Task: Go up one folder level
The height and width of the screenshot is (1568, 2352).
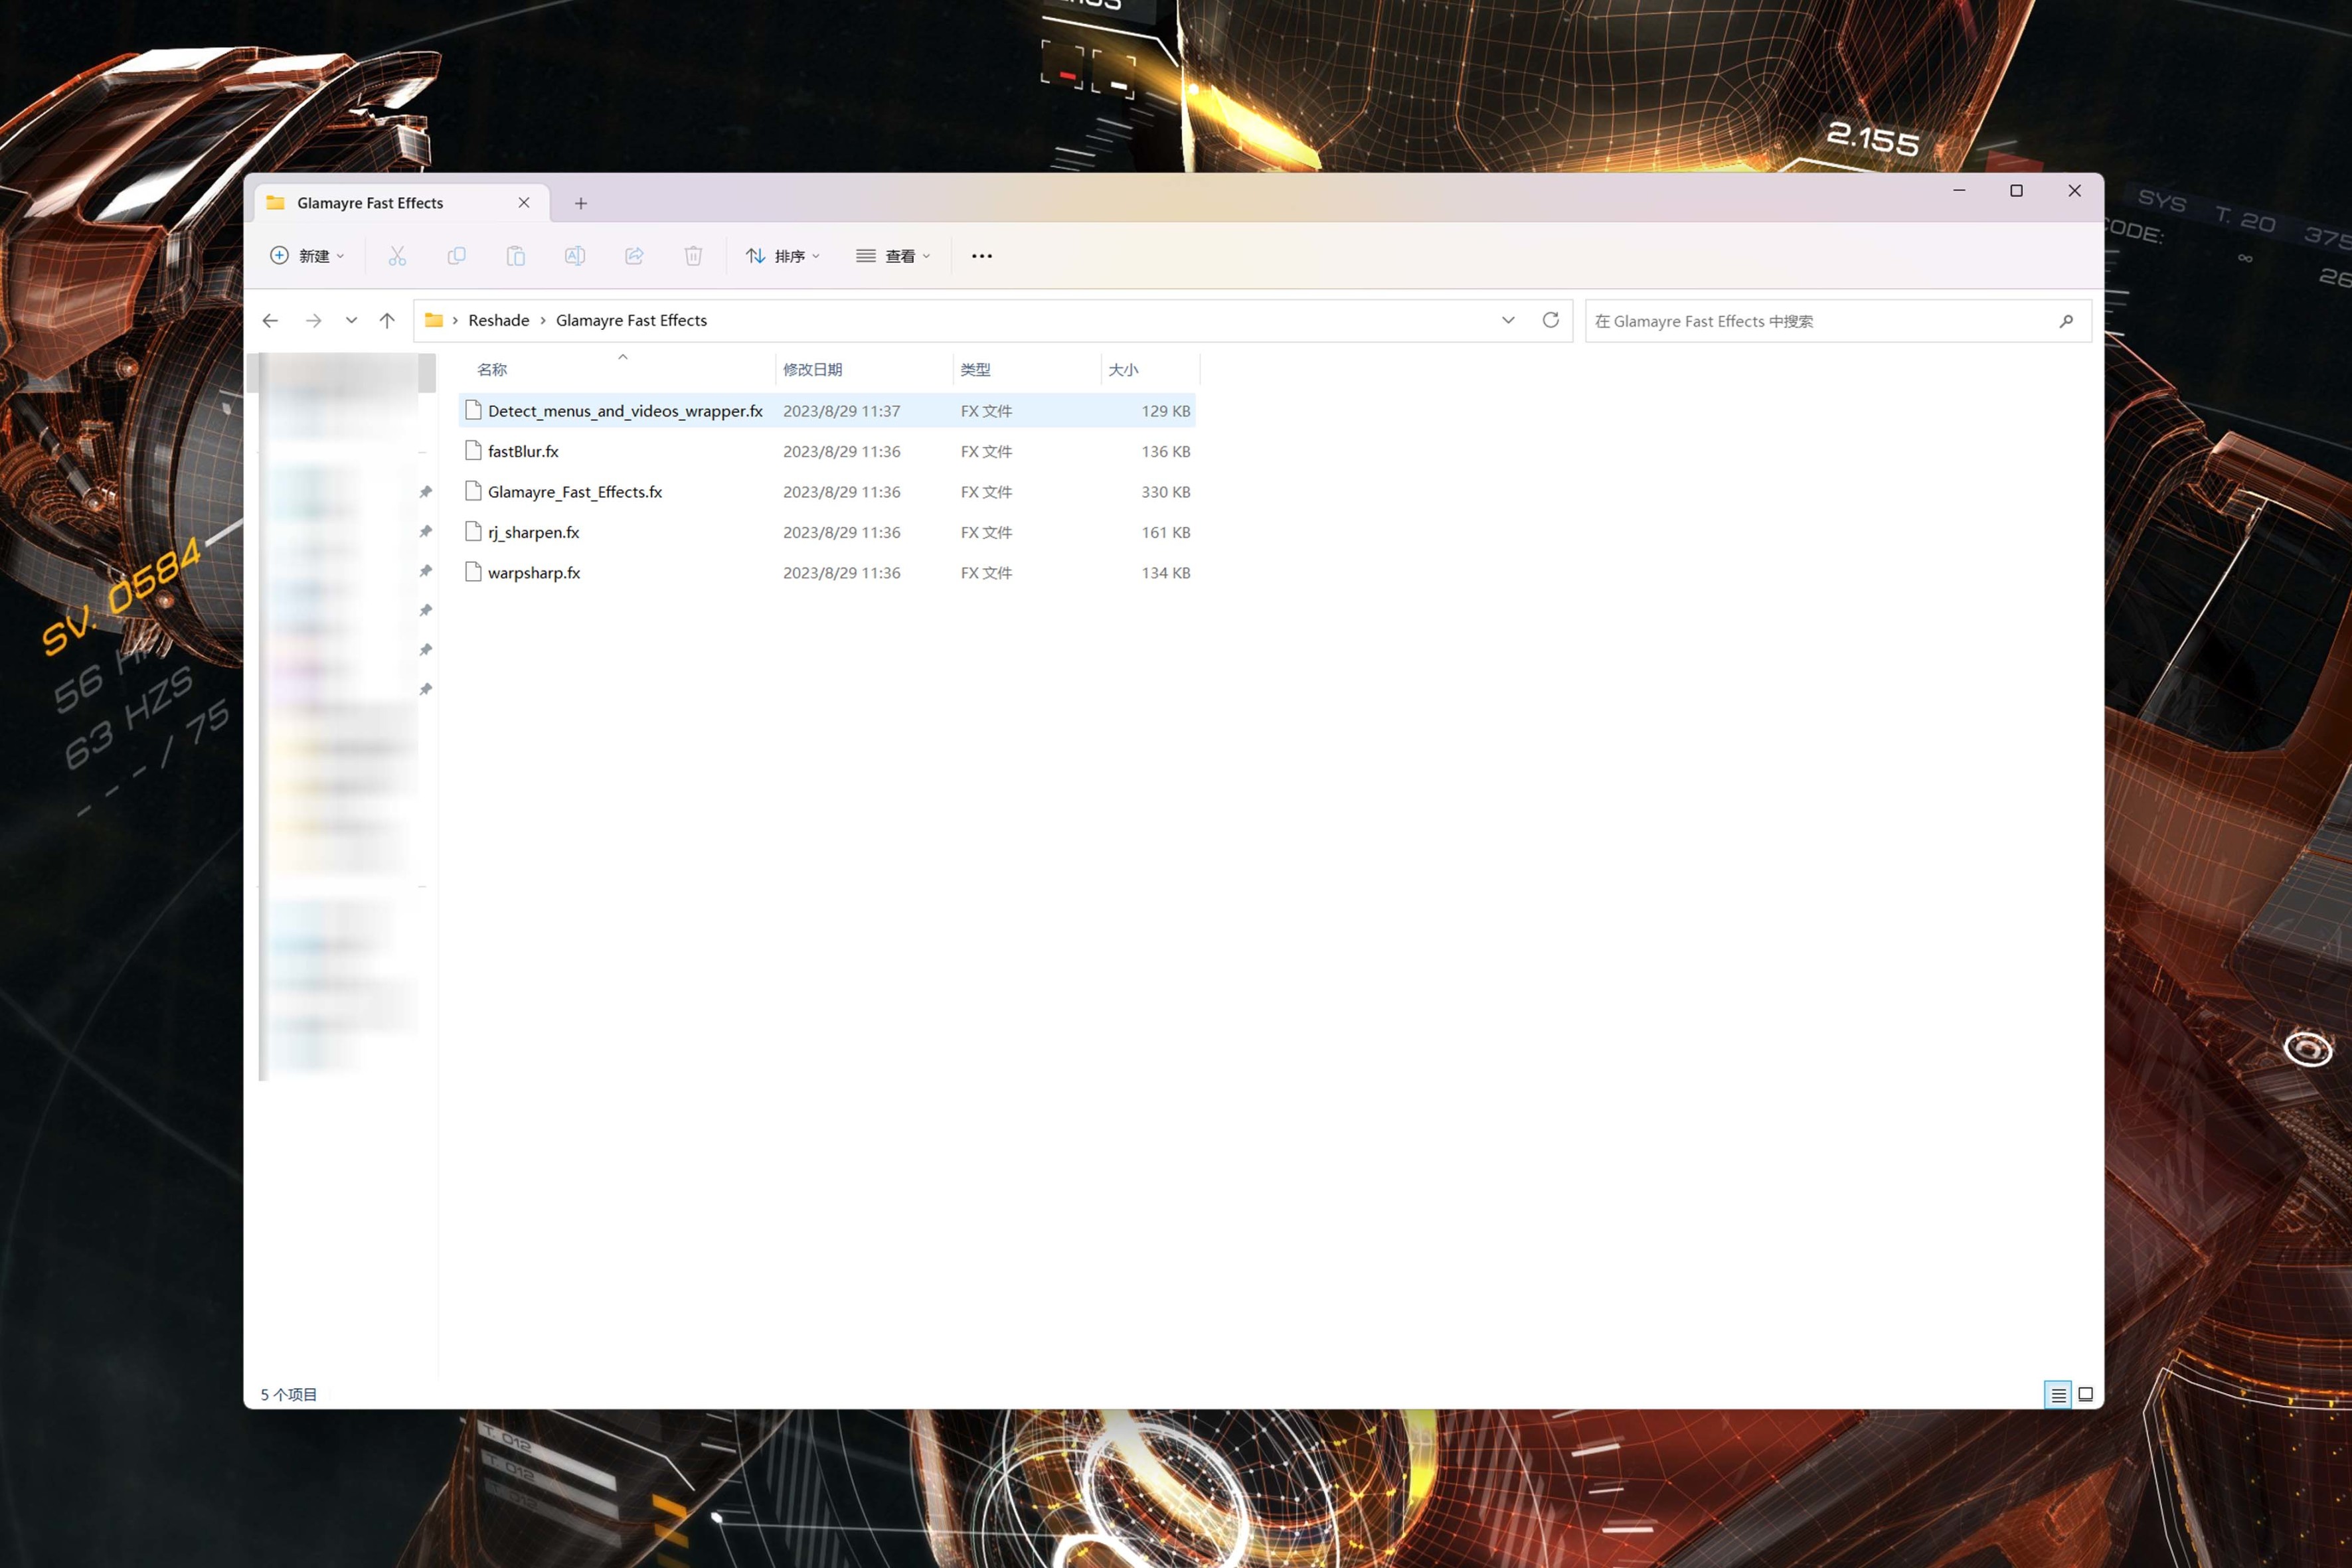Action: 387,320
